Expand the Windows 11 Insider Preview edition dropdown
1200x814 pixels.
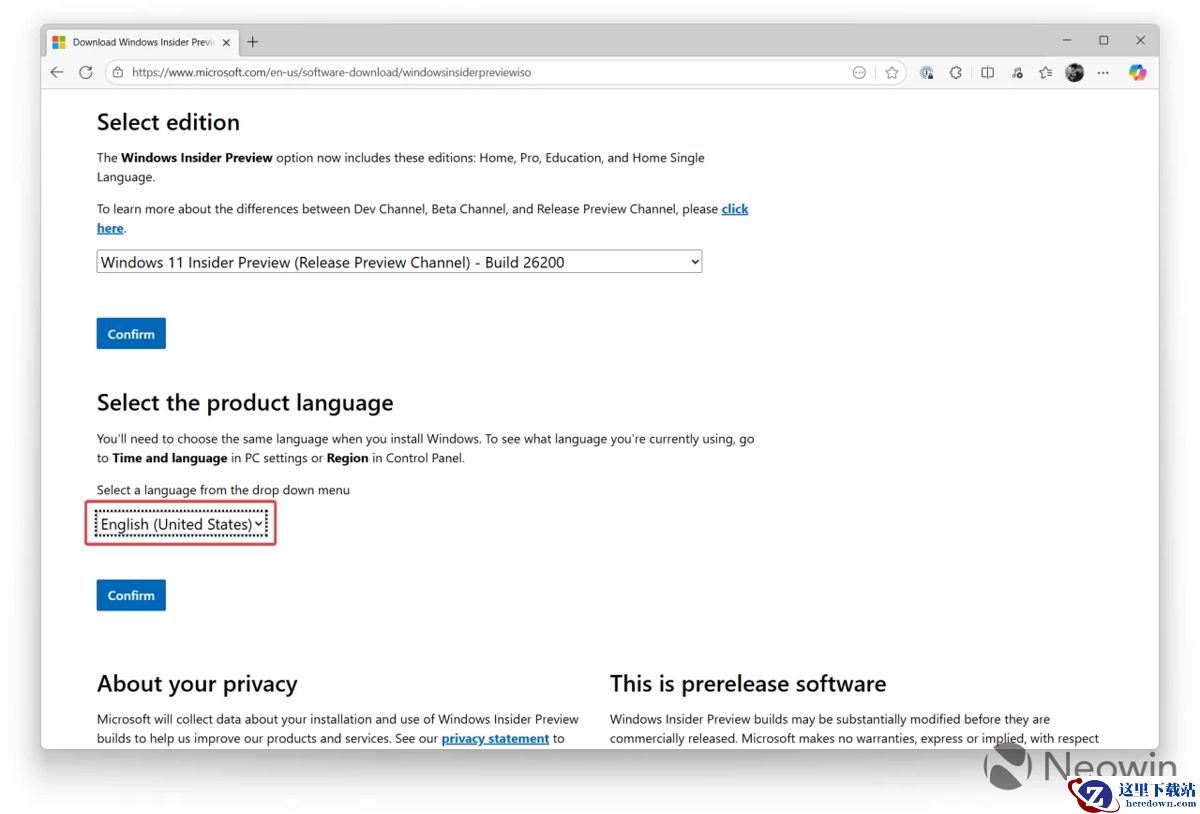399,262
